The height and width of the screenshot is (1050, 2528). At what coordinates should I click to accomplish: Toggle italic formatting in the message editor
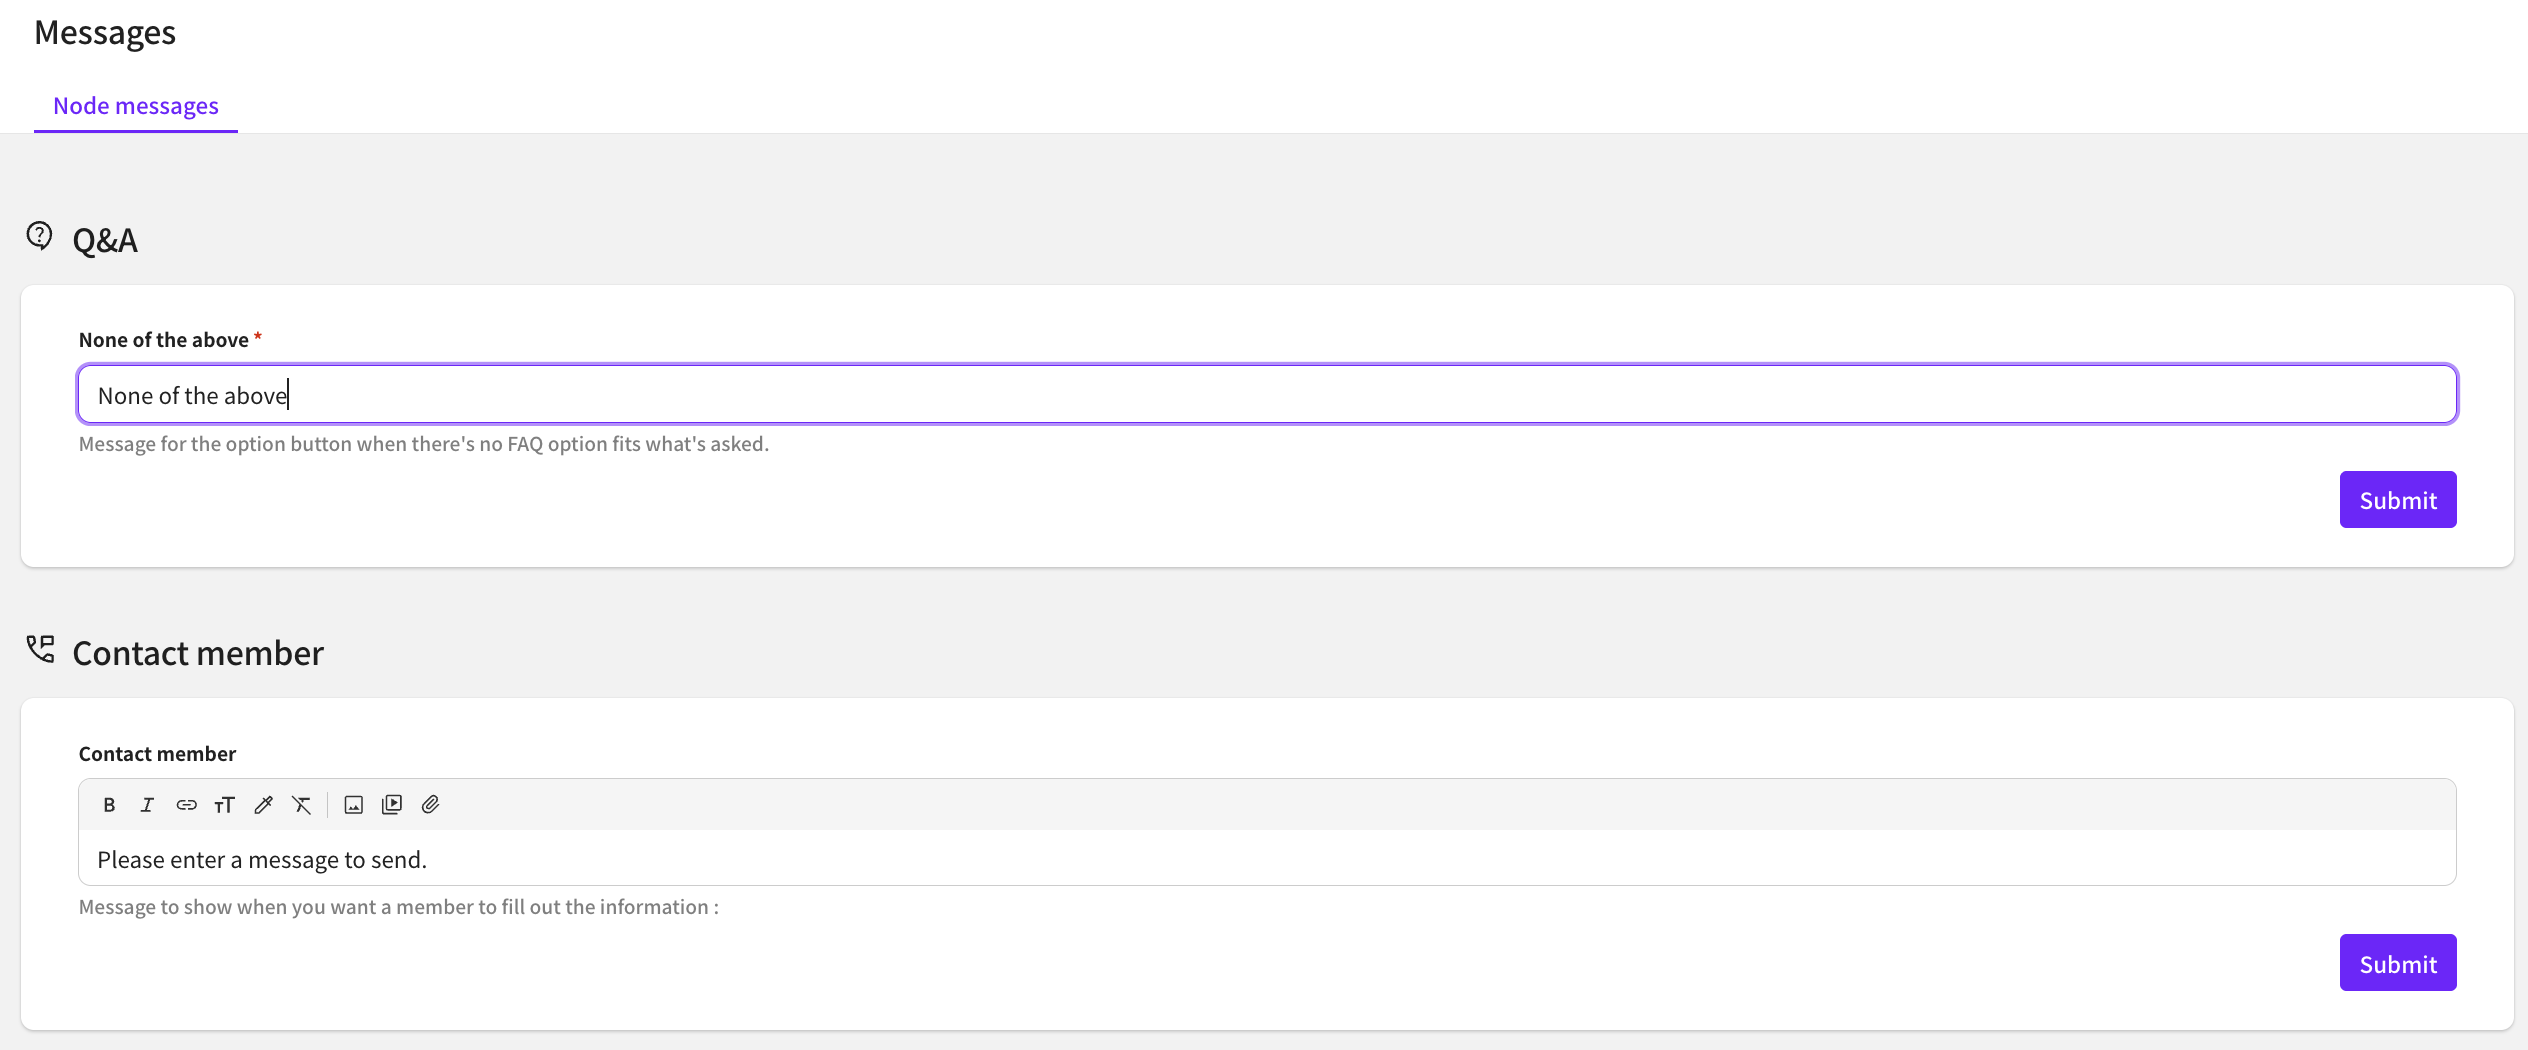(x=147, y=805)
